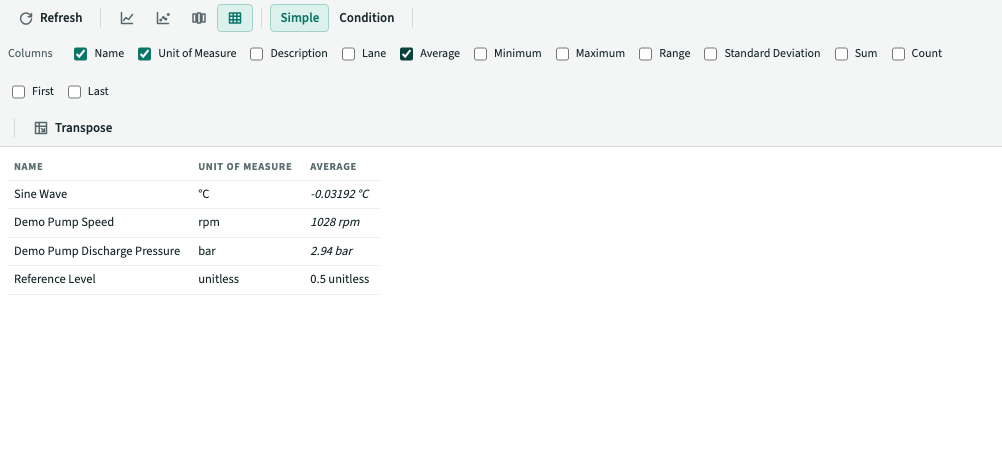Select the treemap view icon

(199, 18)
